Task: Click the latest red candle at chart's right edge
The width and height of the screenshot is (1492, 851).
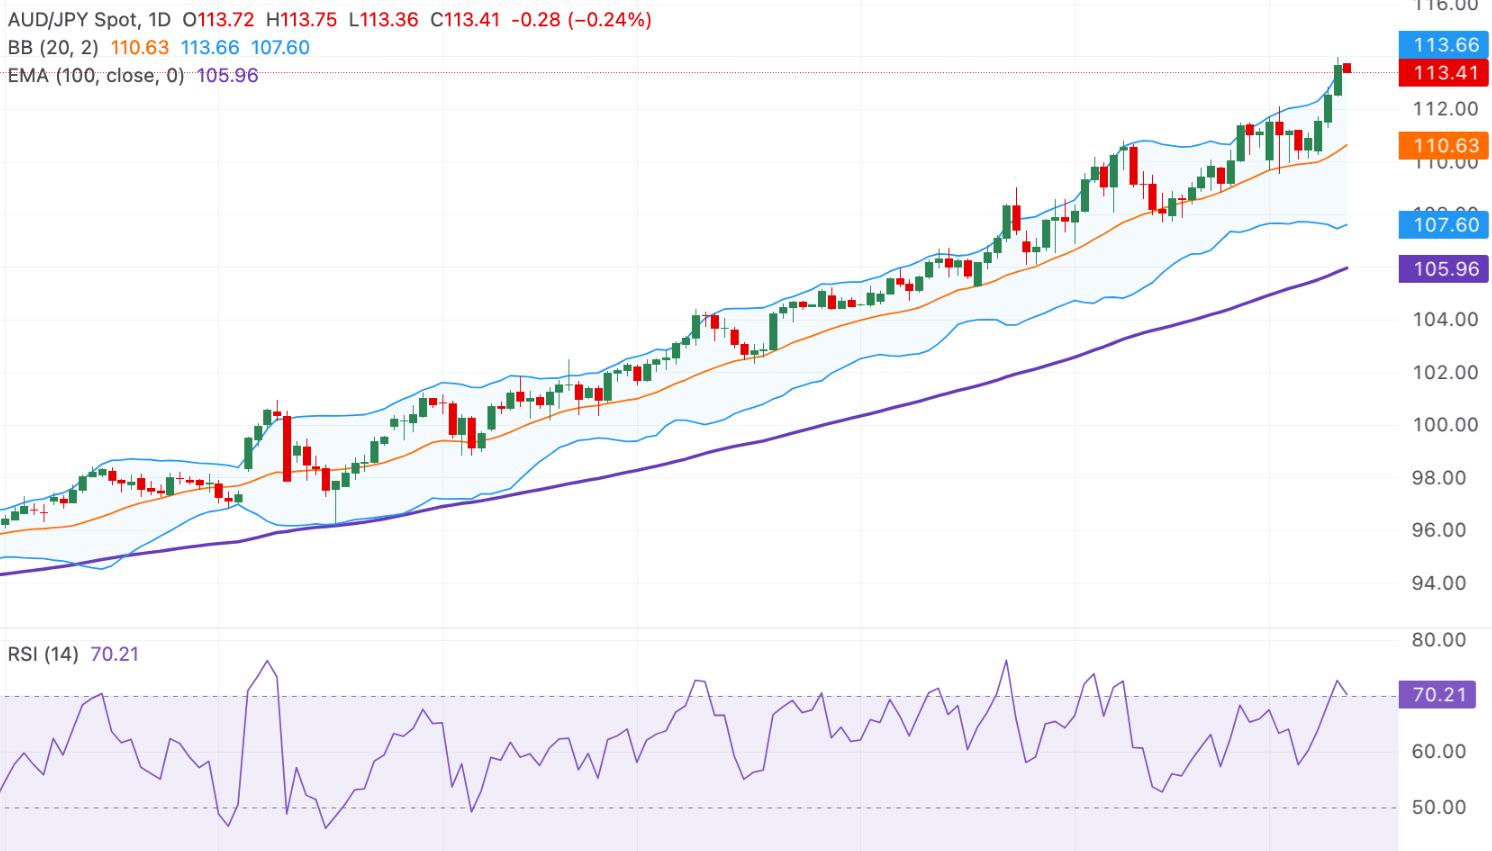Action: [x=1347, y=68]
